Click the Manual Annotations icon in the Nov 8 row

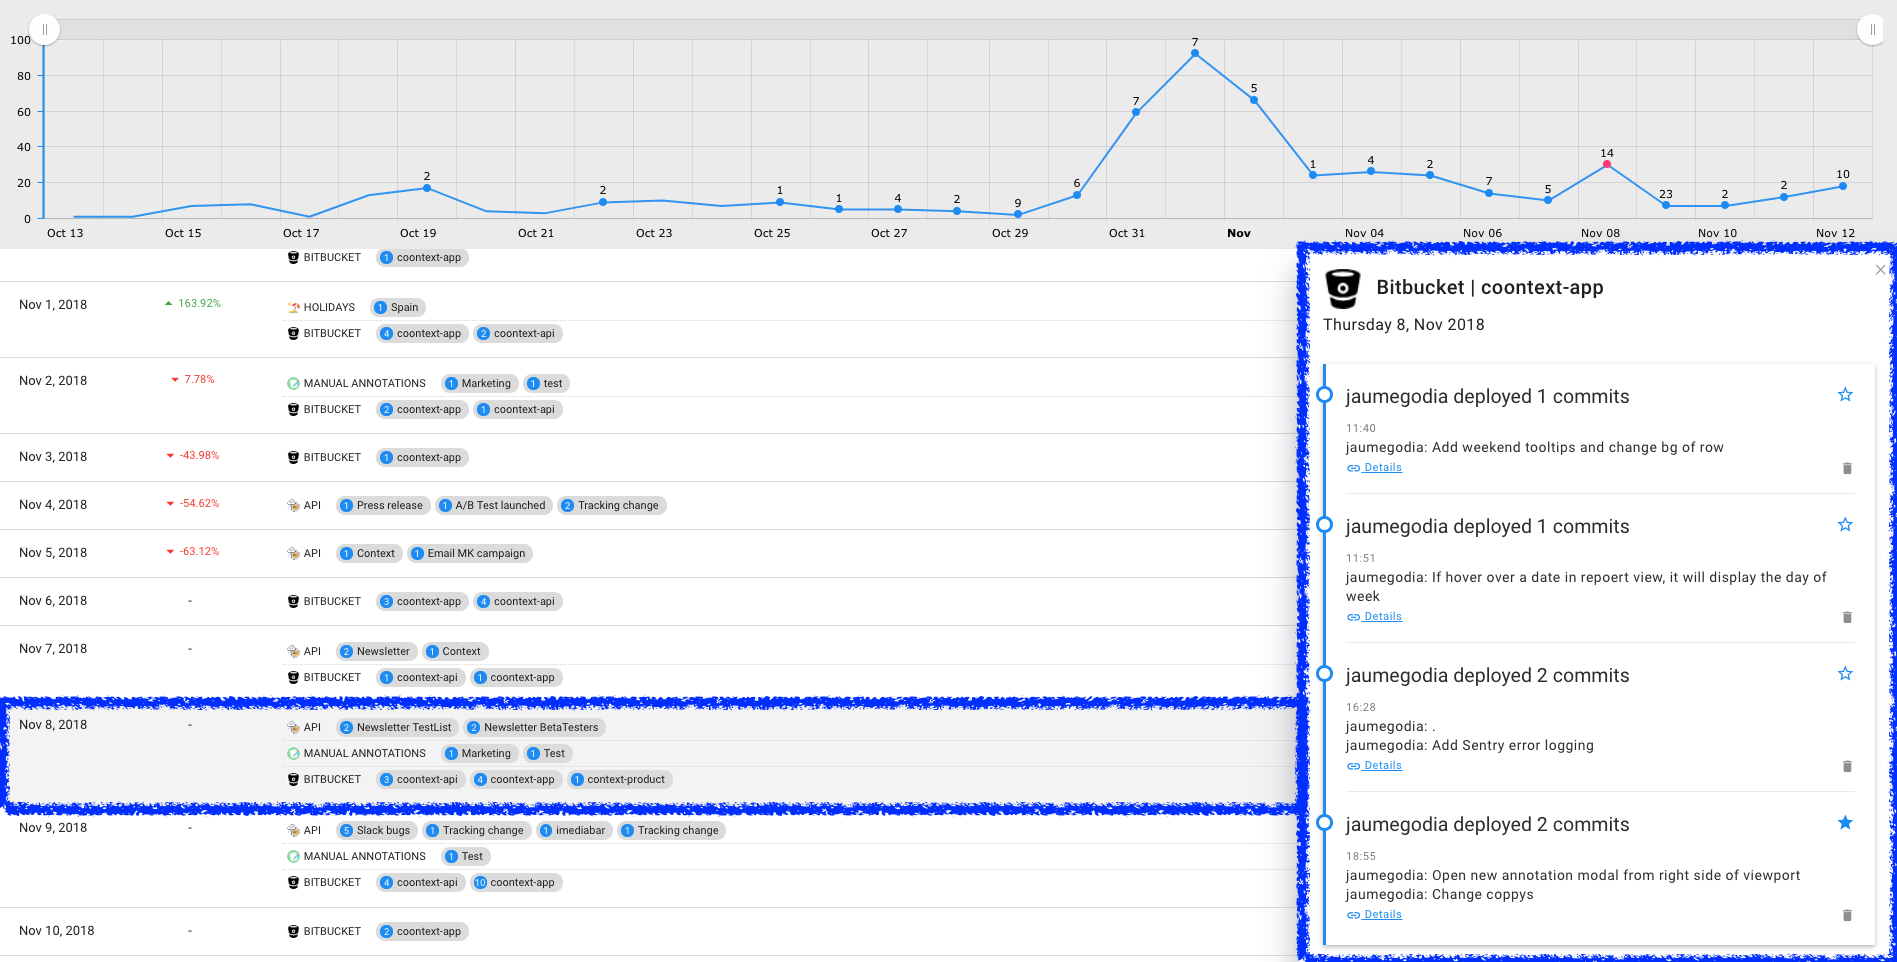click(293, 753)
